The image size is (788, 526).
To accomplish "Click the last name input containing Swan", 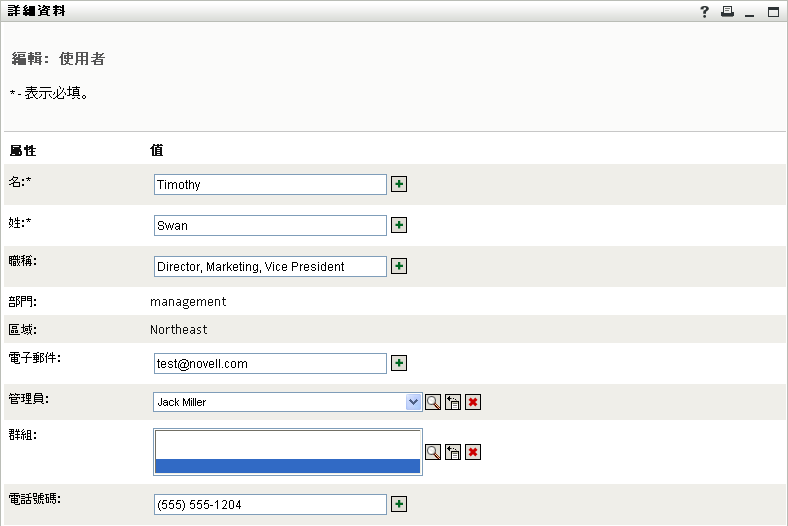I will pos(270,226).
